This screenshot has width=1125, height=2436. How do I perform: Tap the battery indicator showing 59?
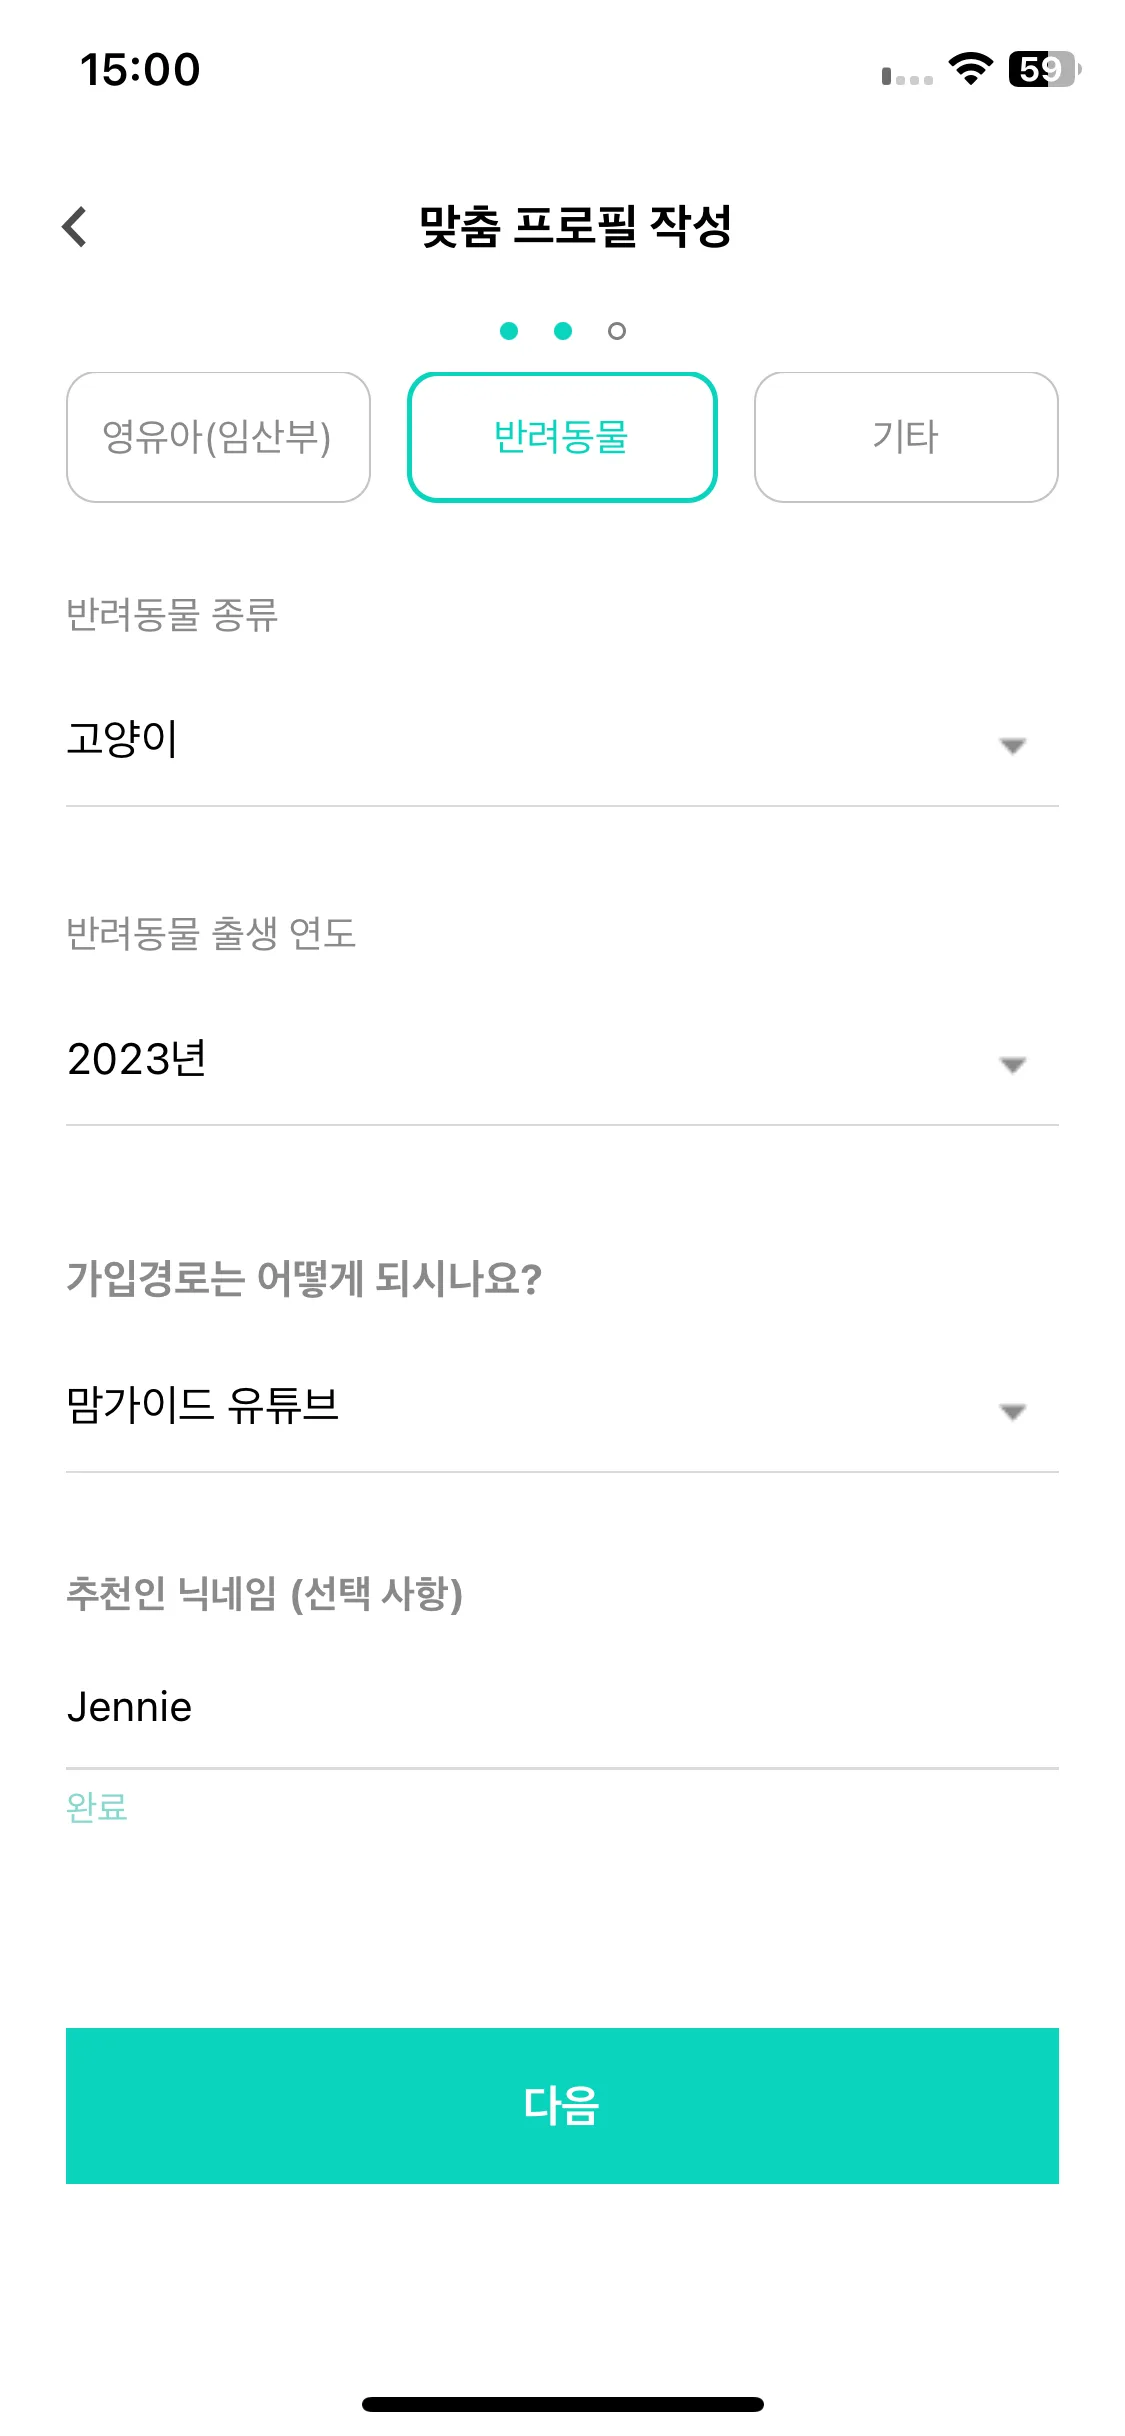point(1044,69)
